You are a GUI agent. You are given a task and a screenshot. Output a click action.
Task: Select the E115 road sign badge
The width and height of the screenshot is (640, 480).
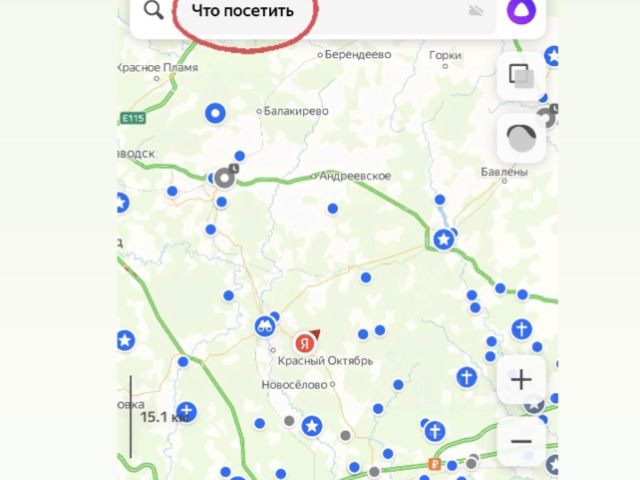click(133, 118)
